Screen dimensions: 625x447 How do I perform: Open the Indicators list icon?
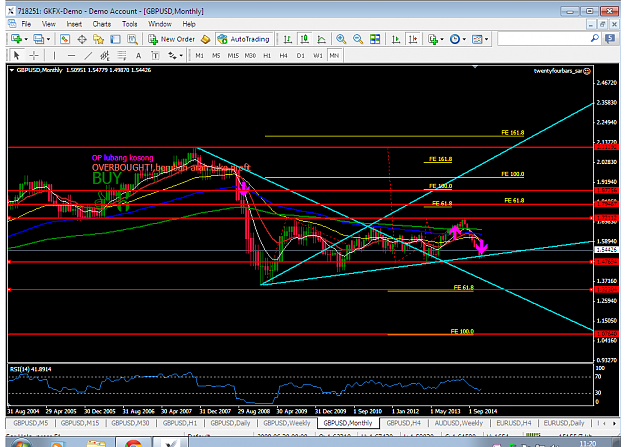pyautogui.click(x=432, y=39)
